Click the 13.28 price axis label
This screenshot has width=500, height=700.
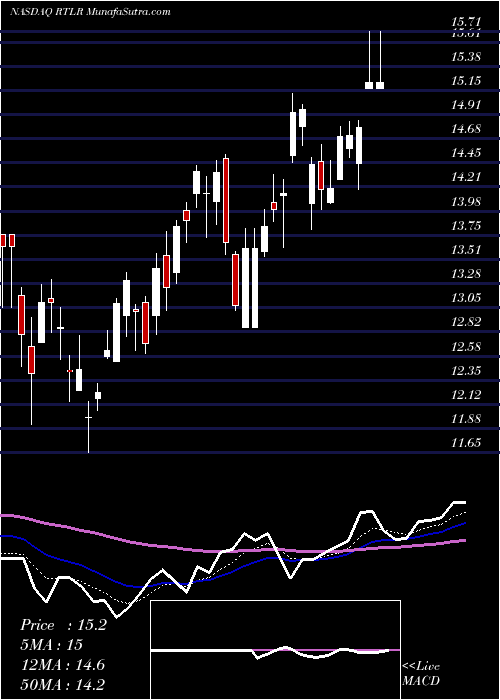(x=466, y=274)
